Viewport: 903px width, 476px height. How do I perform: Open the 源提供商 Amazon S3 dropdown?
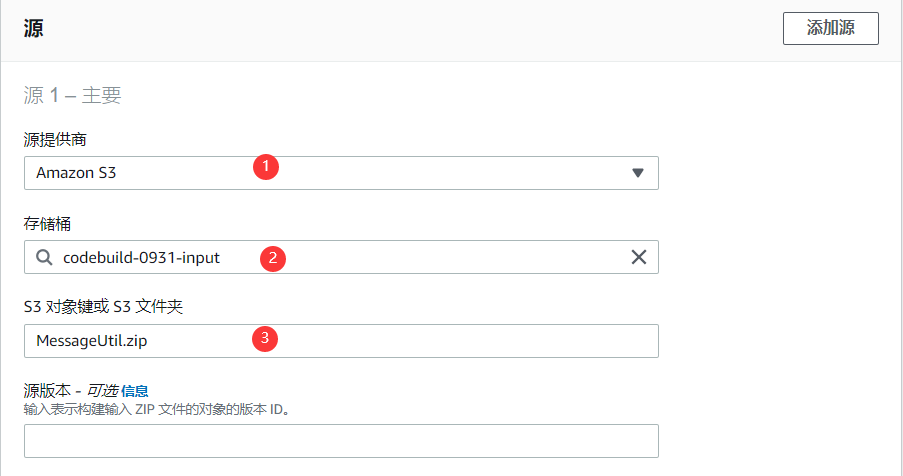click(341, 173)
